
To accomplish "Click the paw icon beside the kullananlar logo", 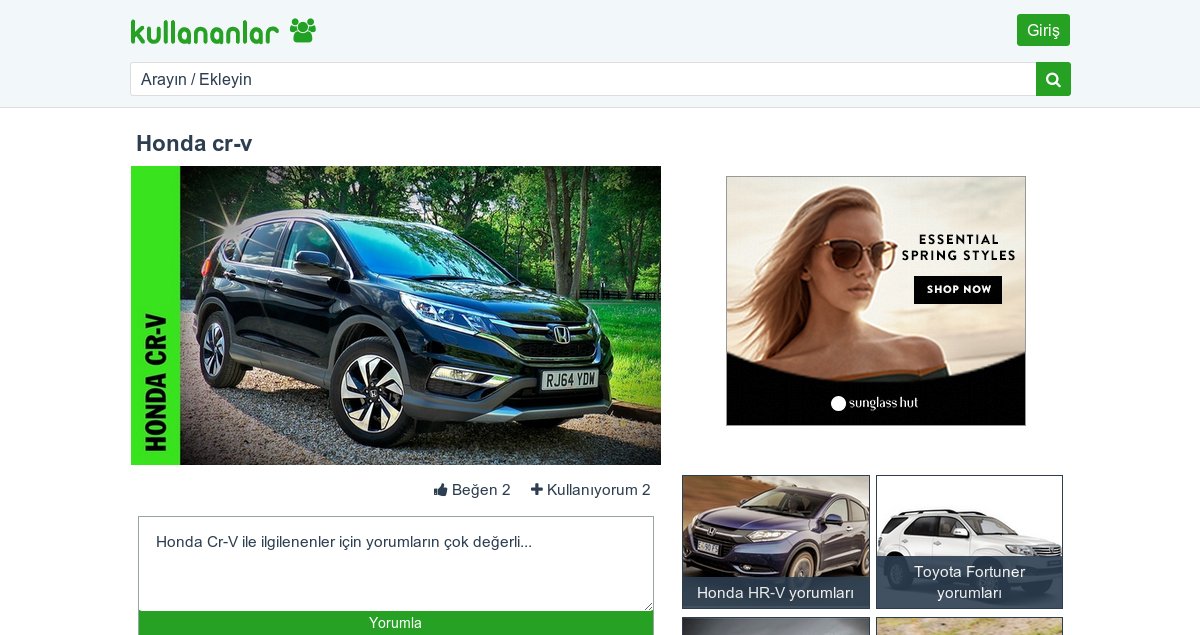I will (303, 30).
